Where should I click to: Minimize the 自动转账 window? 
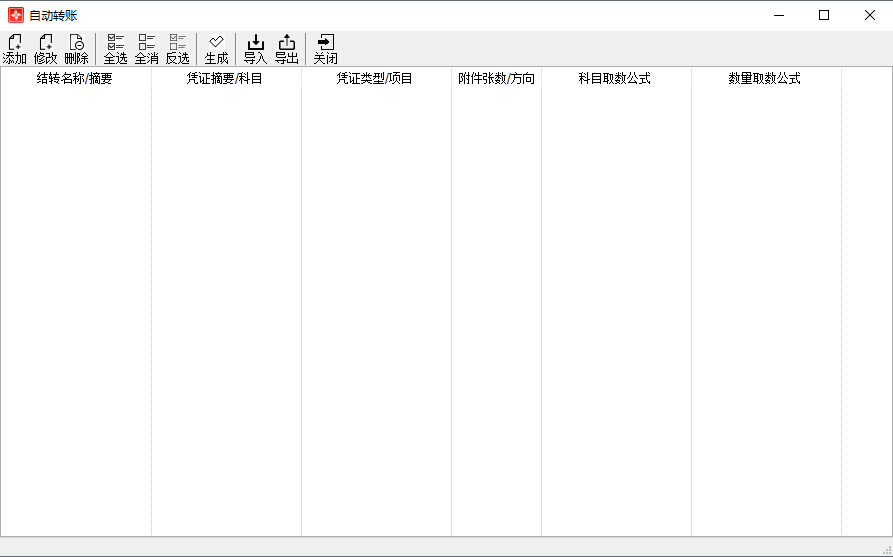tap(778, 15)
